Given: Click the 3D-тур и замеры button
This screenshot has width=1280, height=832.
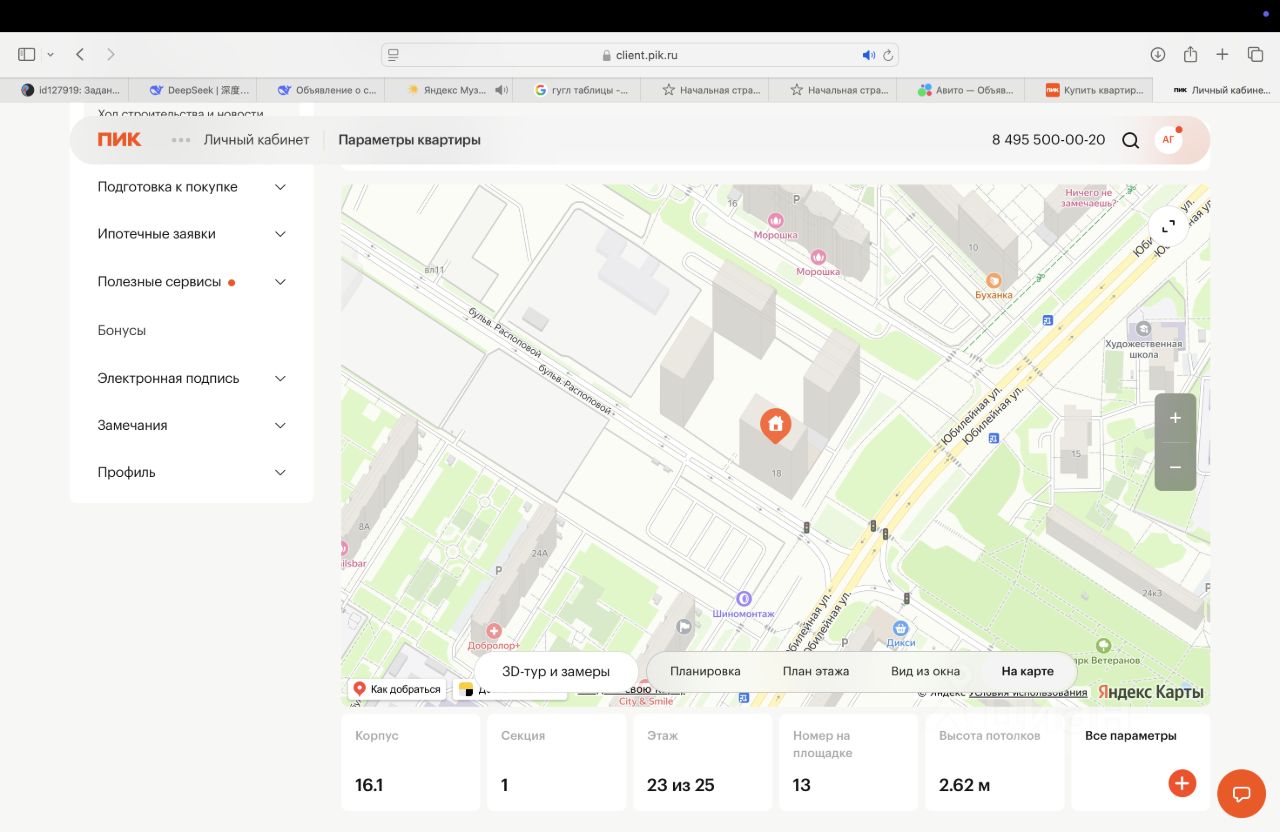Looking at the screenshot, I should (x=556, y=671).
